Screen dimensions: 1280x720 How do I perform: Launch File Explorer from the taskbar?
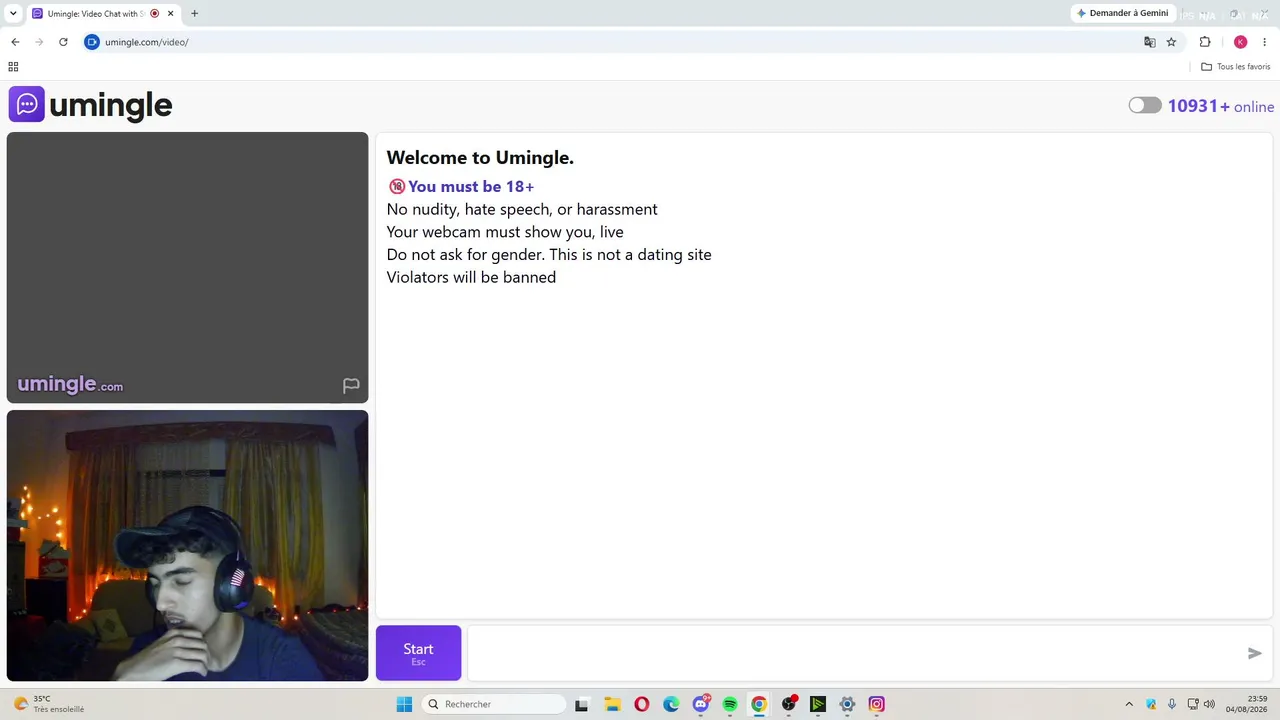point(612,704)
